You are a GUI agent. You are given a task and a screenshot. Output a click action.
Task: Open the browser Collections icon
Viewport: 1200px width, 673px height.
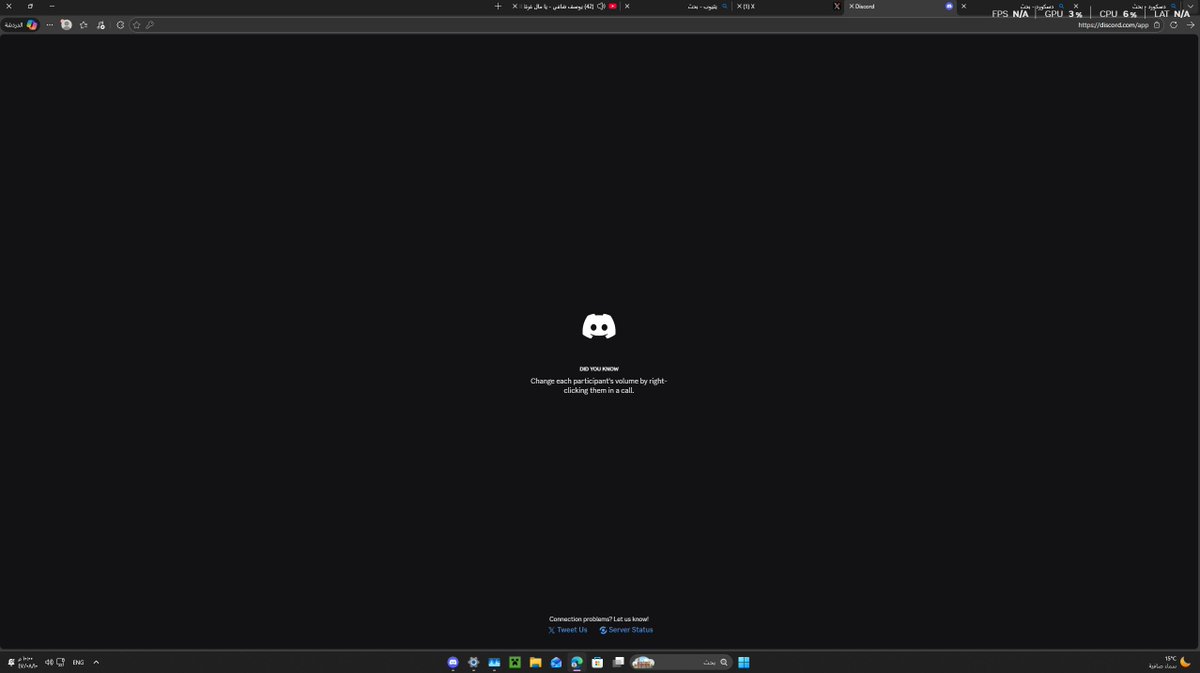coord(101,24)
